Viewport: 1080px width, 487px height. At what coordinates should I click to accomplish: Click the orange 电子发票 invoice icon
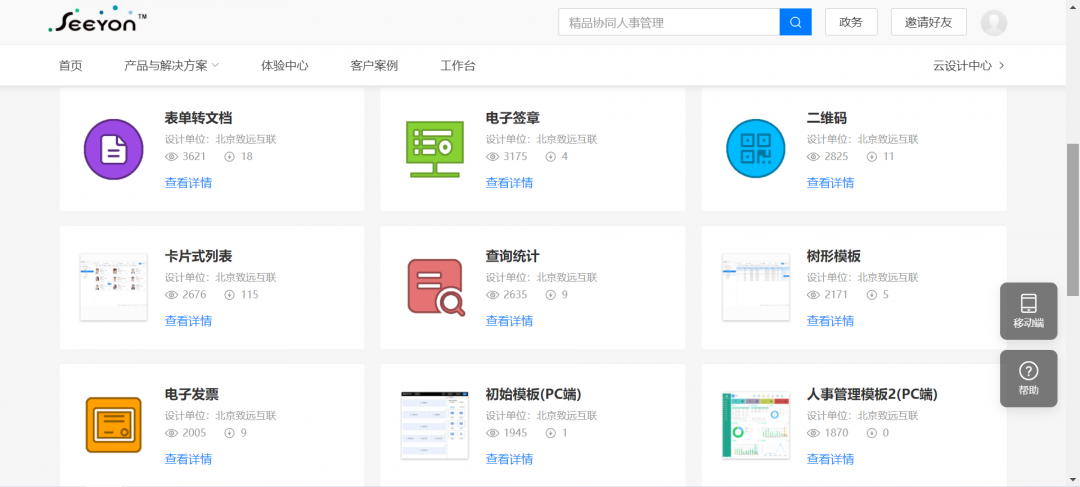point(114,425)
